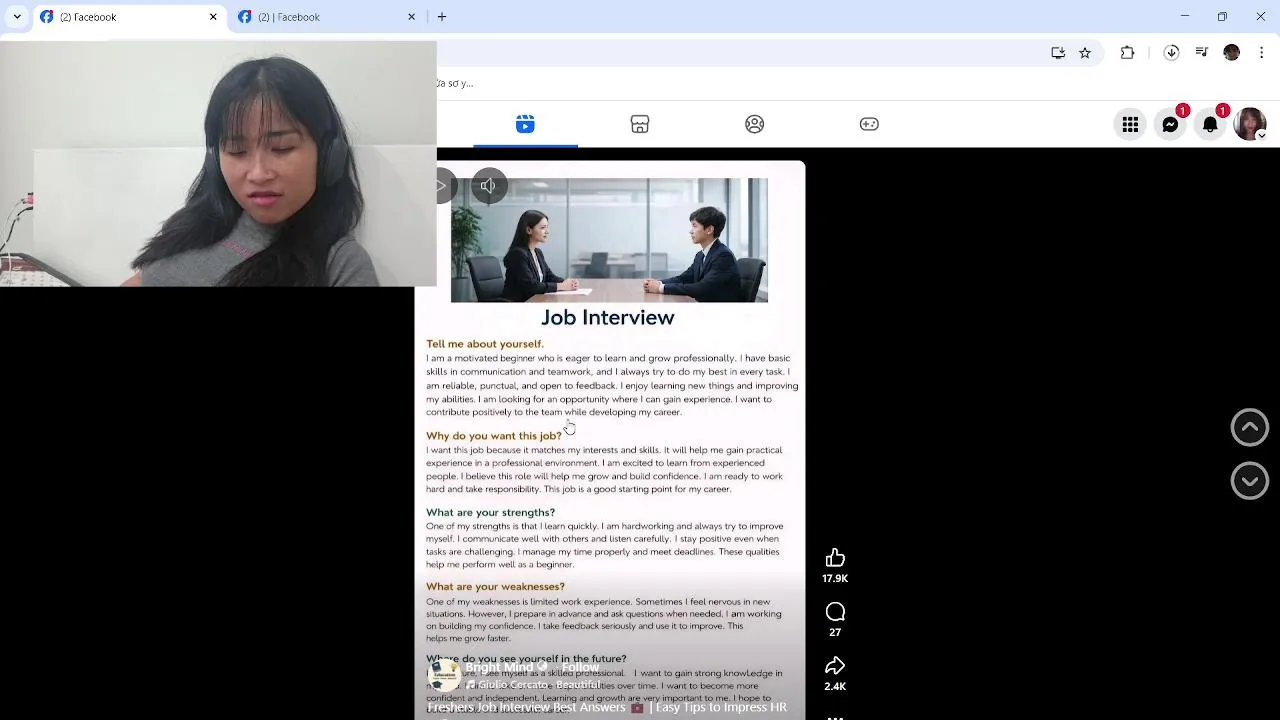Click the Bright Mind page name
Image resolution: width=1280 pixels, height=720 pixels.
pyautogui.click(x=500, y=667)
